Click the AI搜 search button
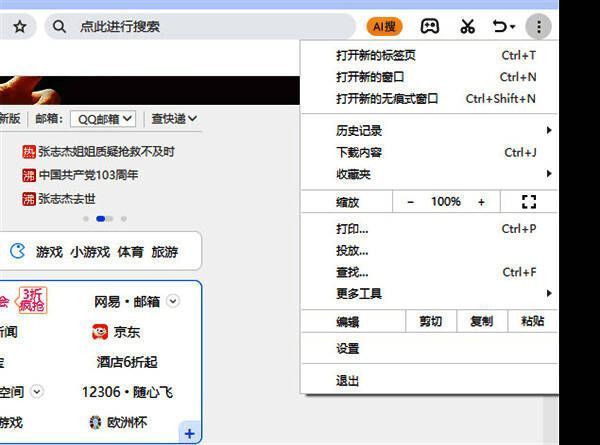 click(384, 27)
